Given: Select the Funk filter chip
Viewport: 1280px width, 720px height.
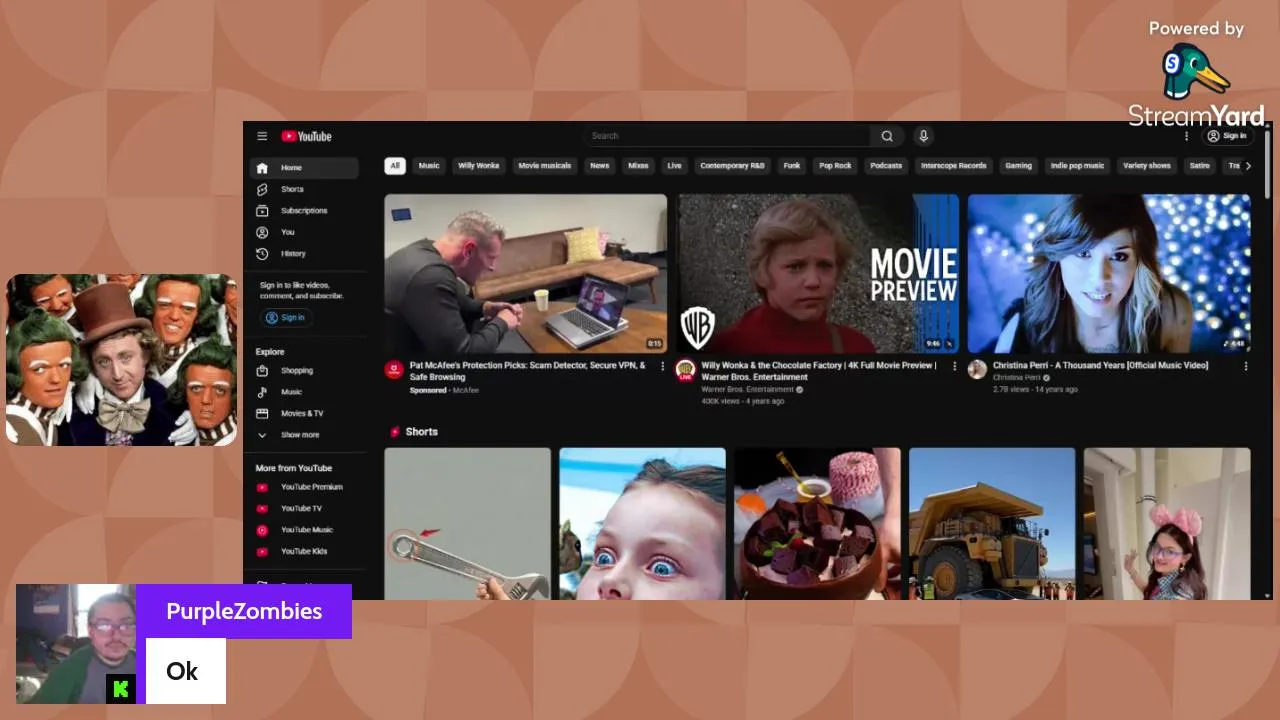Looking at the screenshot, I should coord(792,166).
